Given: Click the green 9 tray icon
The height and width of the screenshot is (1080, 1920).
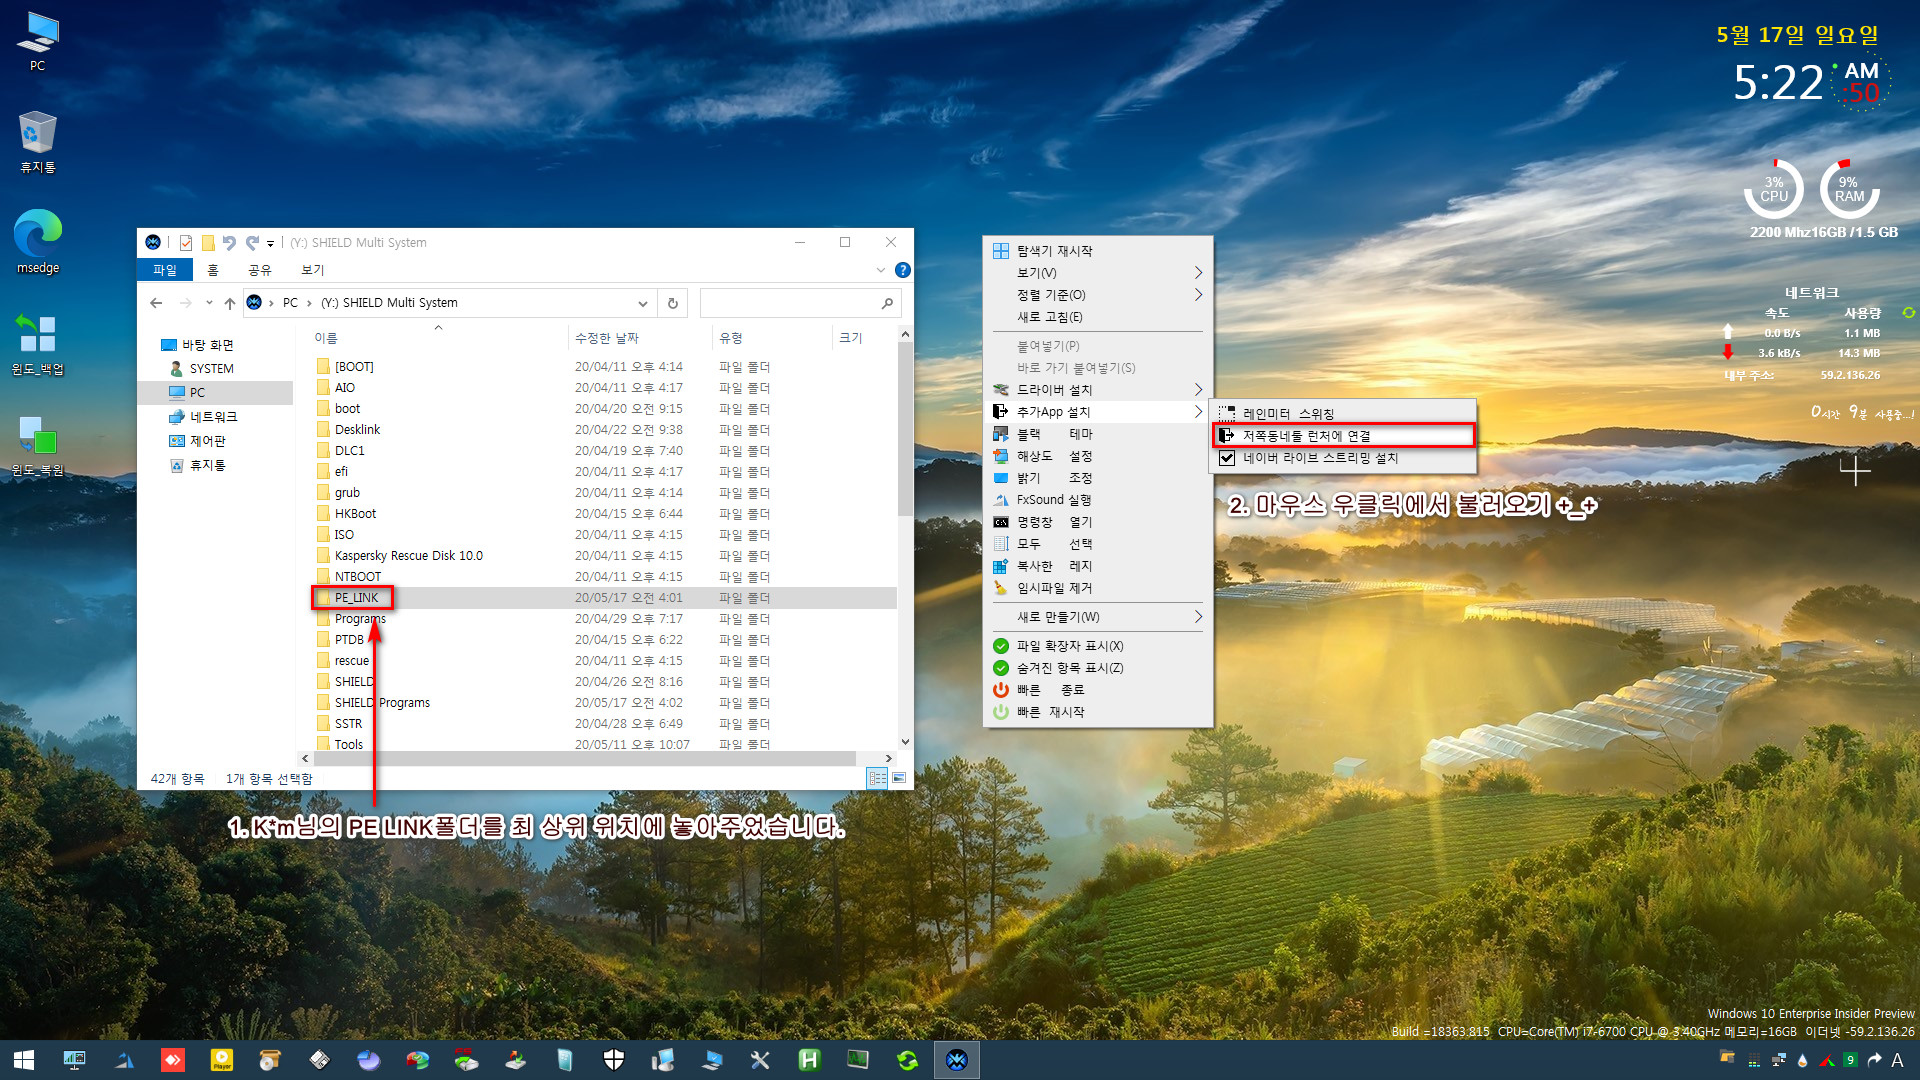Looking at the screenshot, I should coord(1850,1060).
